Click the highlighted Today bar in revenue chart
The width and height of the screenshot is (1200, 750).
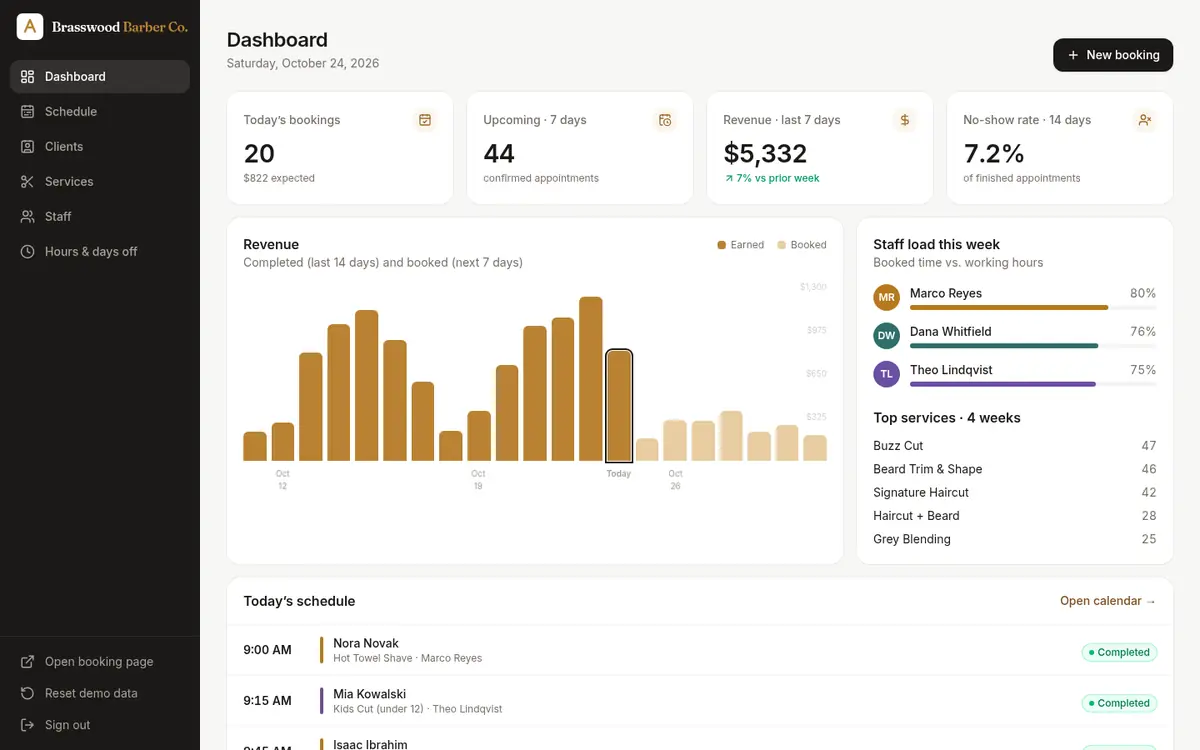coord(619,405)
